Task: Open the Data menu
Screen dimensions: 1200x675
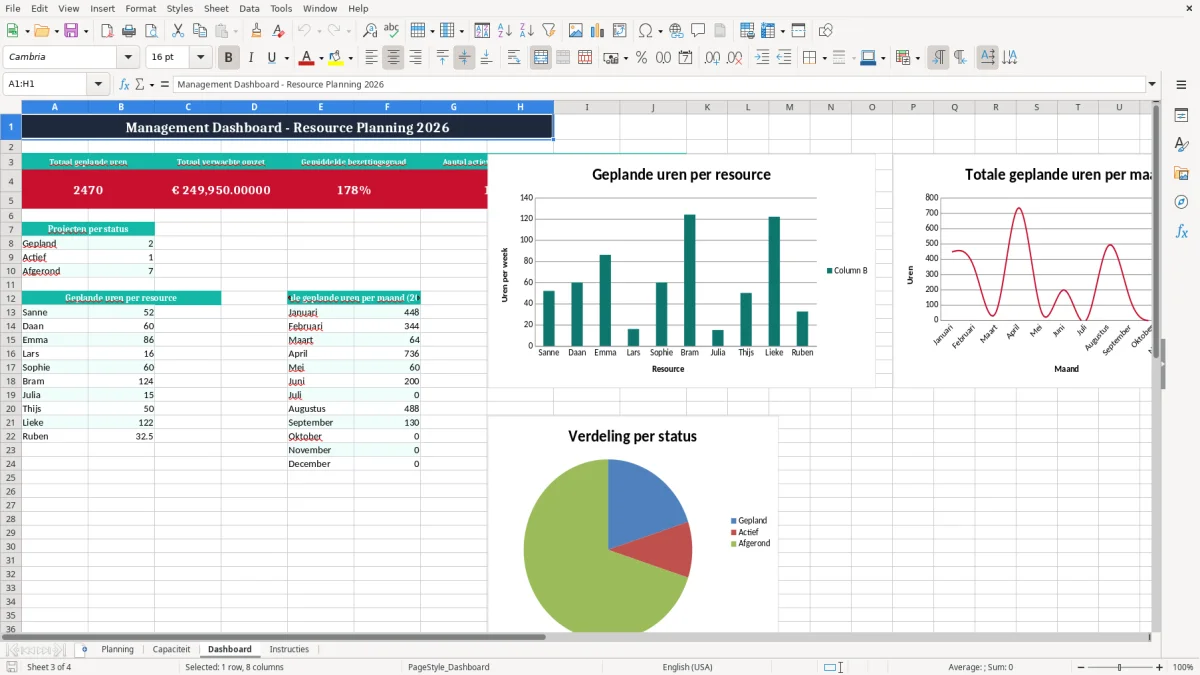Action: pyautogui.click(x=249, y=8)
